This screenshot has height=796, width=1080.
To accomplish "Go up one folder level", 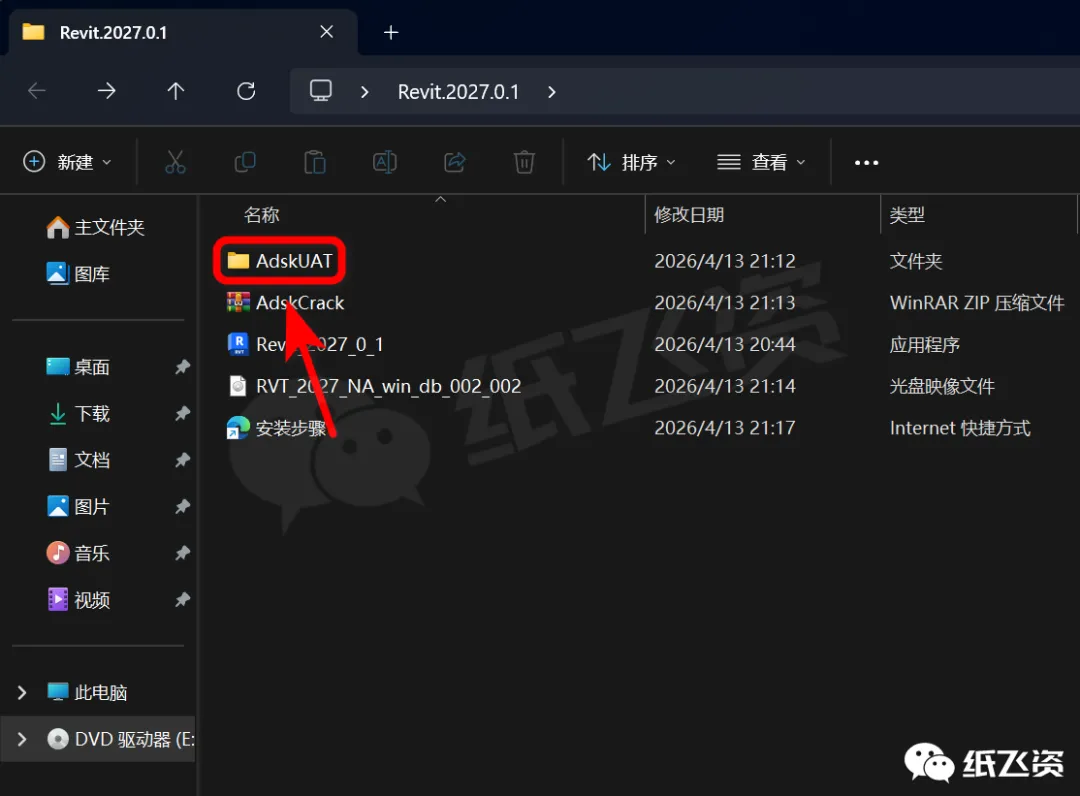I will click(176, 90).
